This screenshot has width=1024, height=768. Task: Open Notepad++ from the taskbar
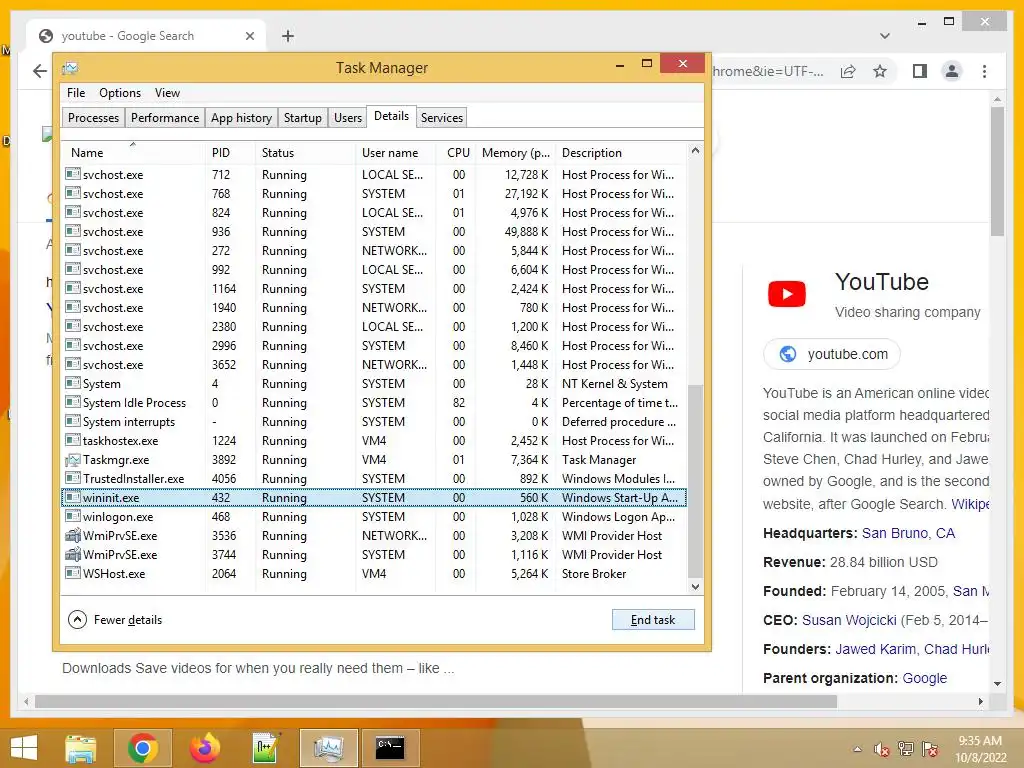click(x=266, y=748)
